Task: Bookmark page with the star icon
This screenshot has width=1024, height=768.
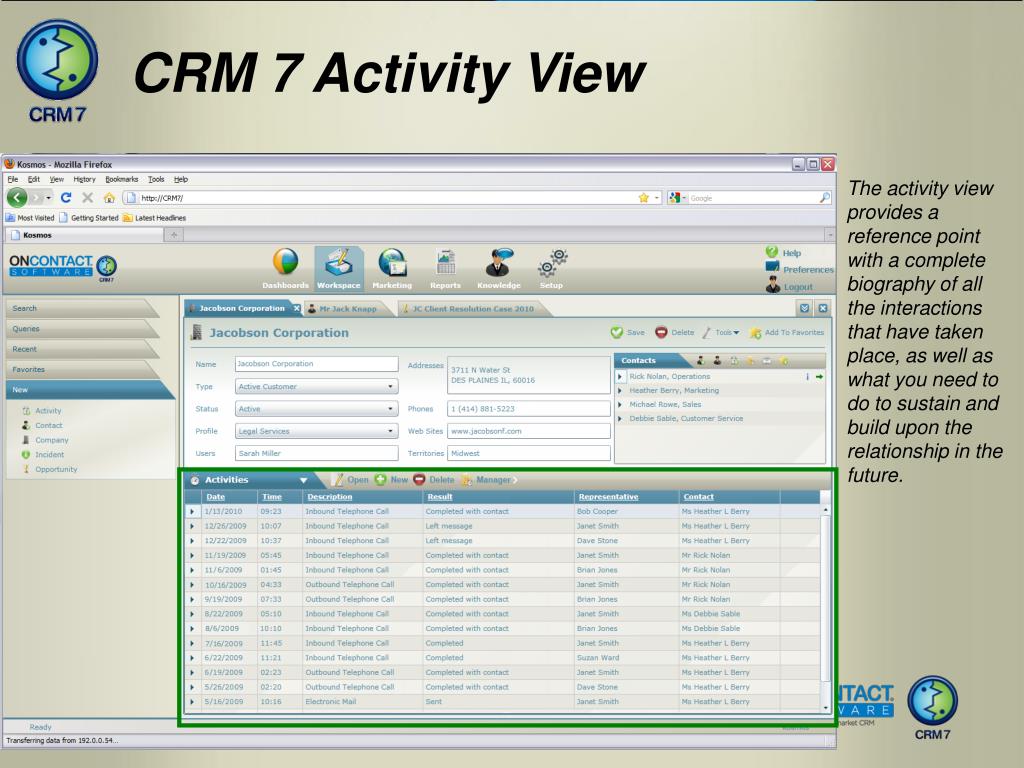Action: coord(644,197)
